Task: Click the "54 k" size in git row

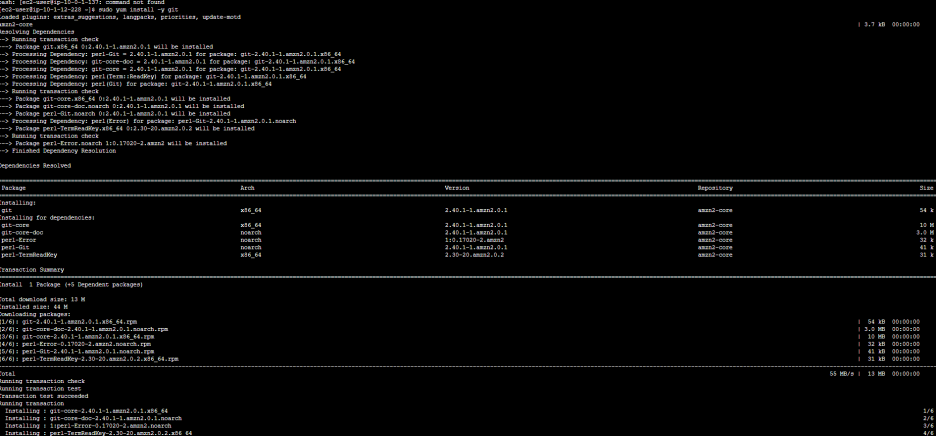Action: 927,211
